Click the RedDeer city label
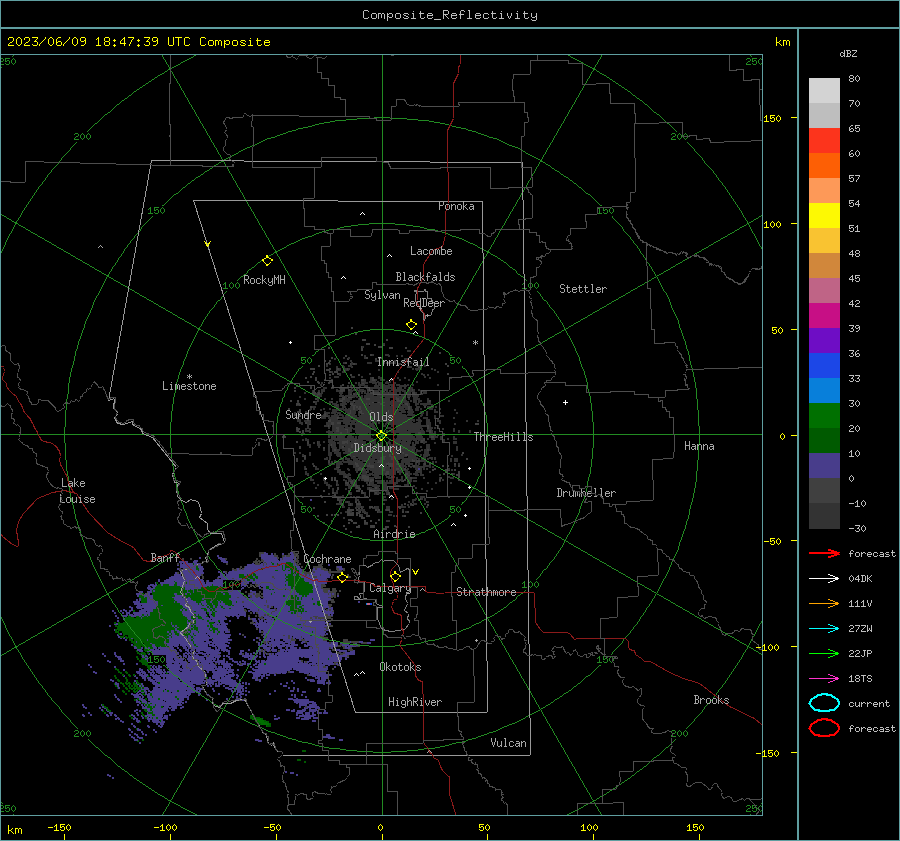Image resolution: width=900 pixels, height=841 pixels. pos(424,303)
